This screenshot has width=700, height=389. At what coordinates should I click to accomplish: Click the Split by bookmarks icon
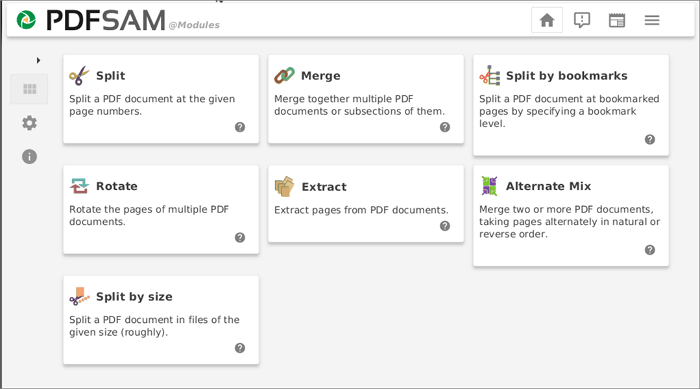(x=490, y=75)
